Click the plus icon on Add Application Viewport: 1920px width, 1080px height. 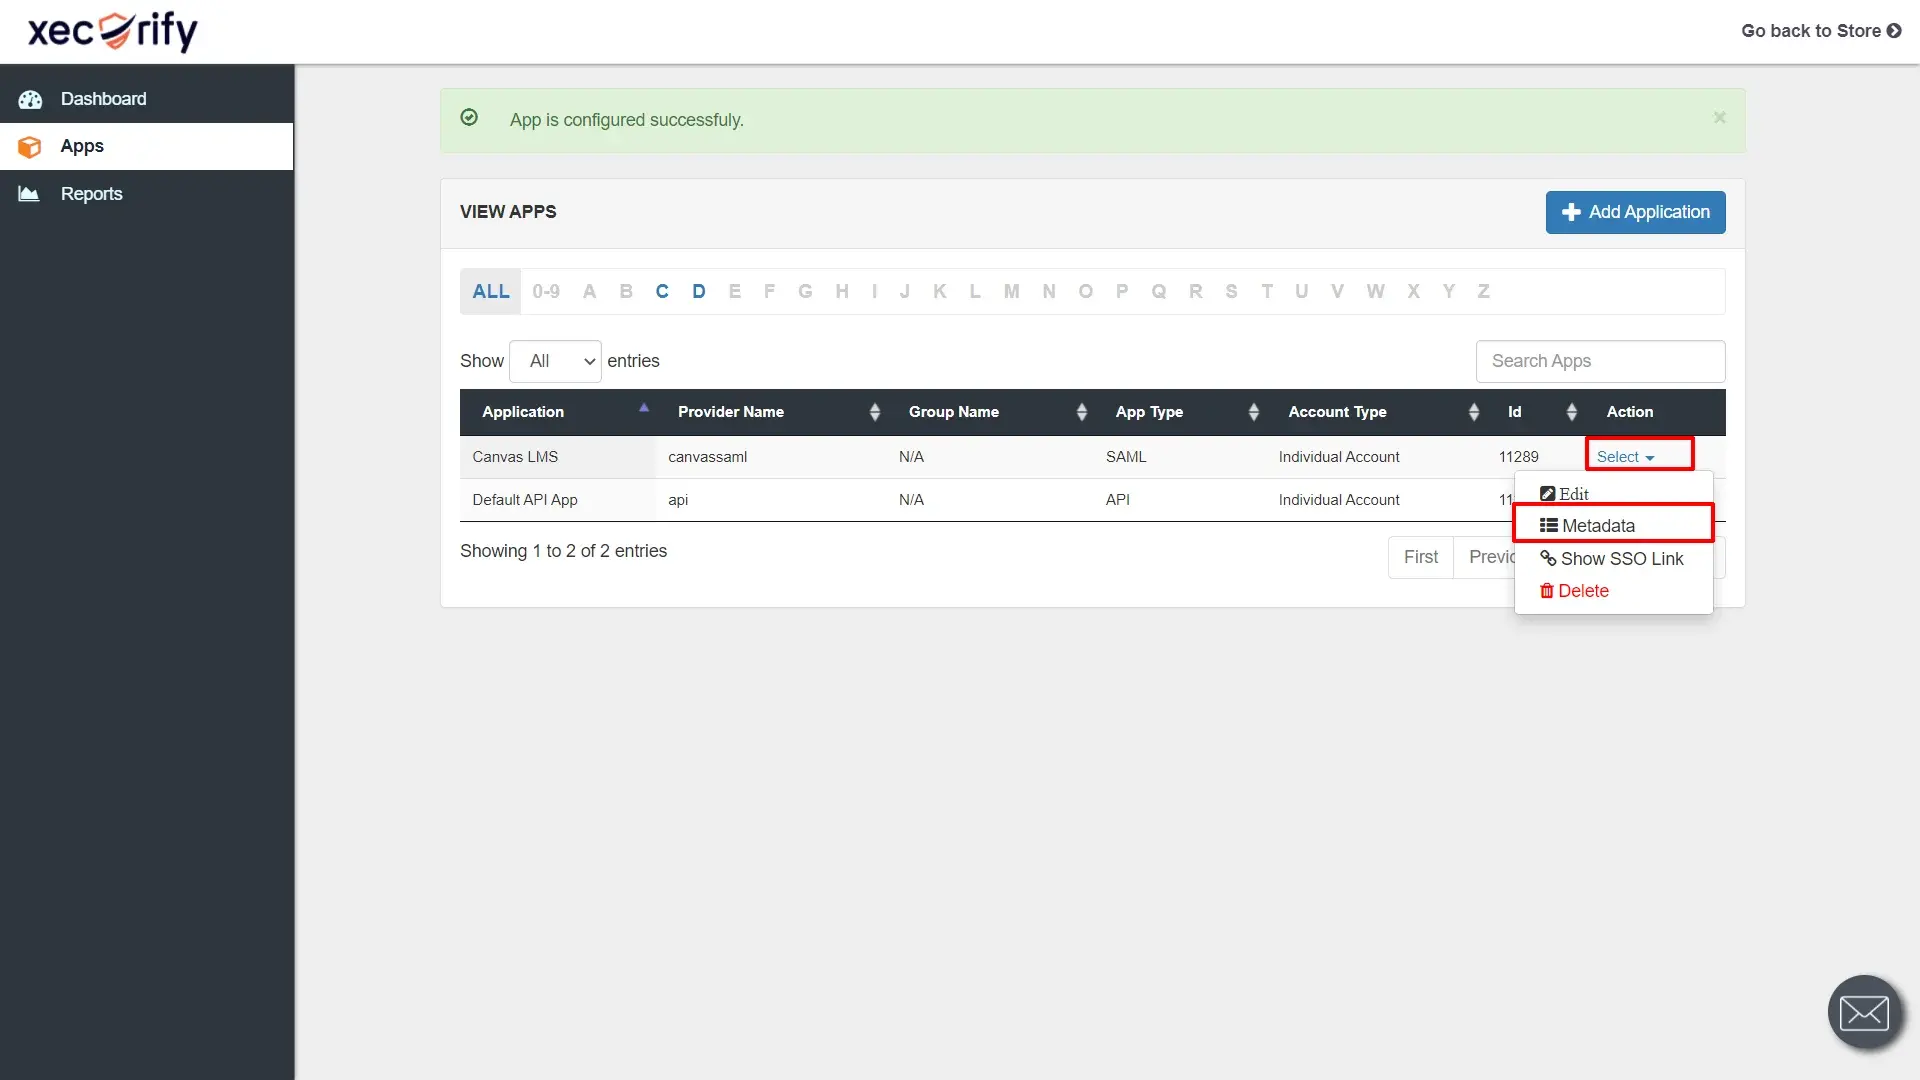1571,212
